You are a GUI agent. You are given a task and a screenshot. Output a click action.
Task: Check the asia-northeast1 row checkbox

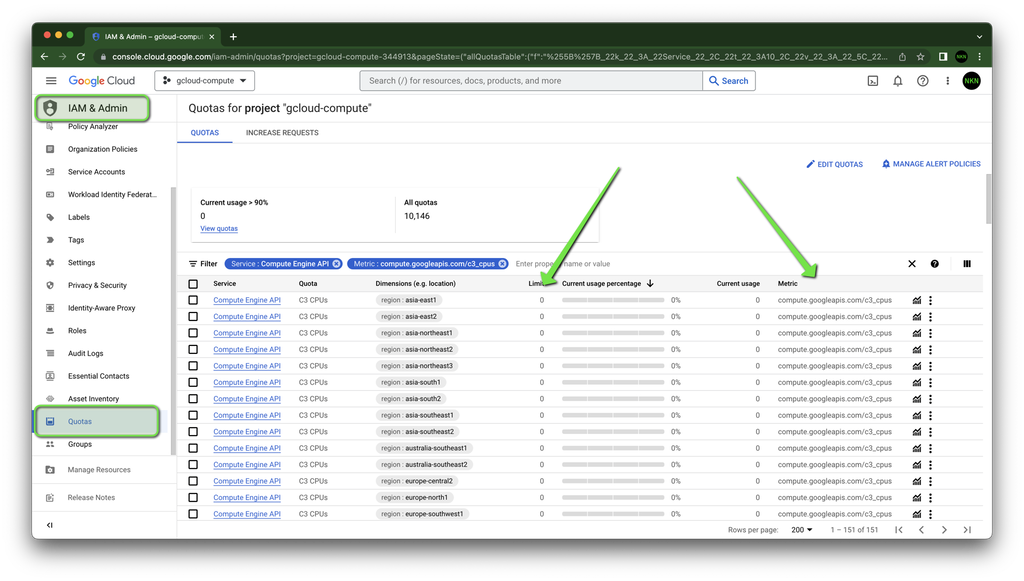tap(193, 333)
